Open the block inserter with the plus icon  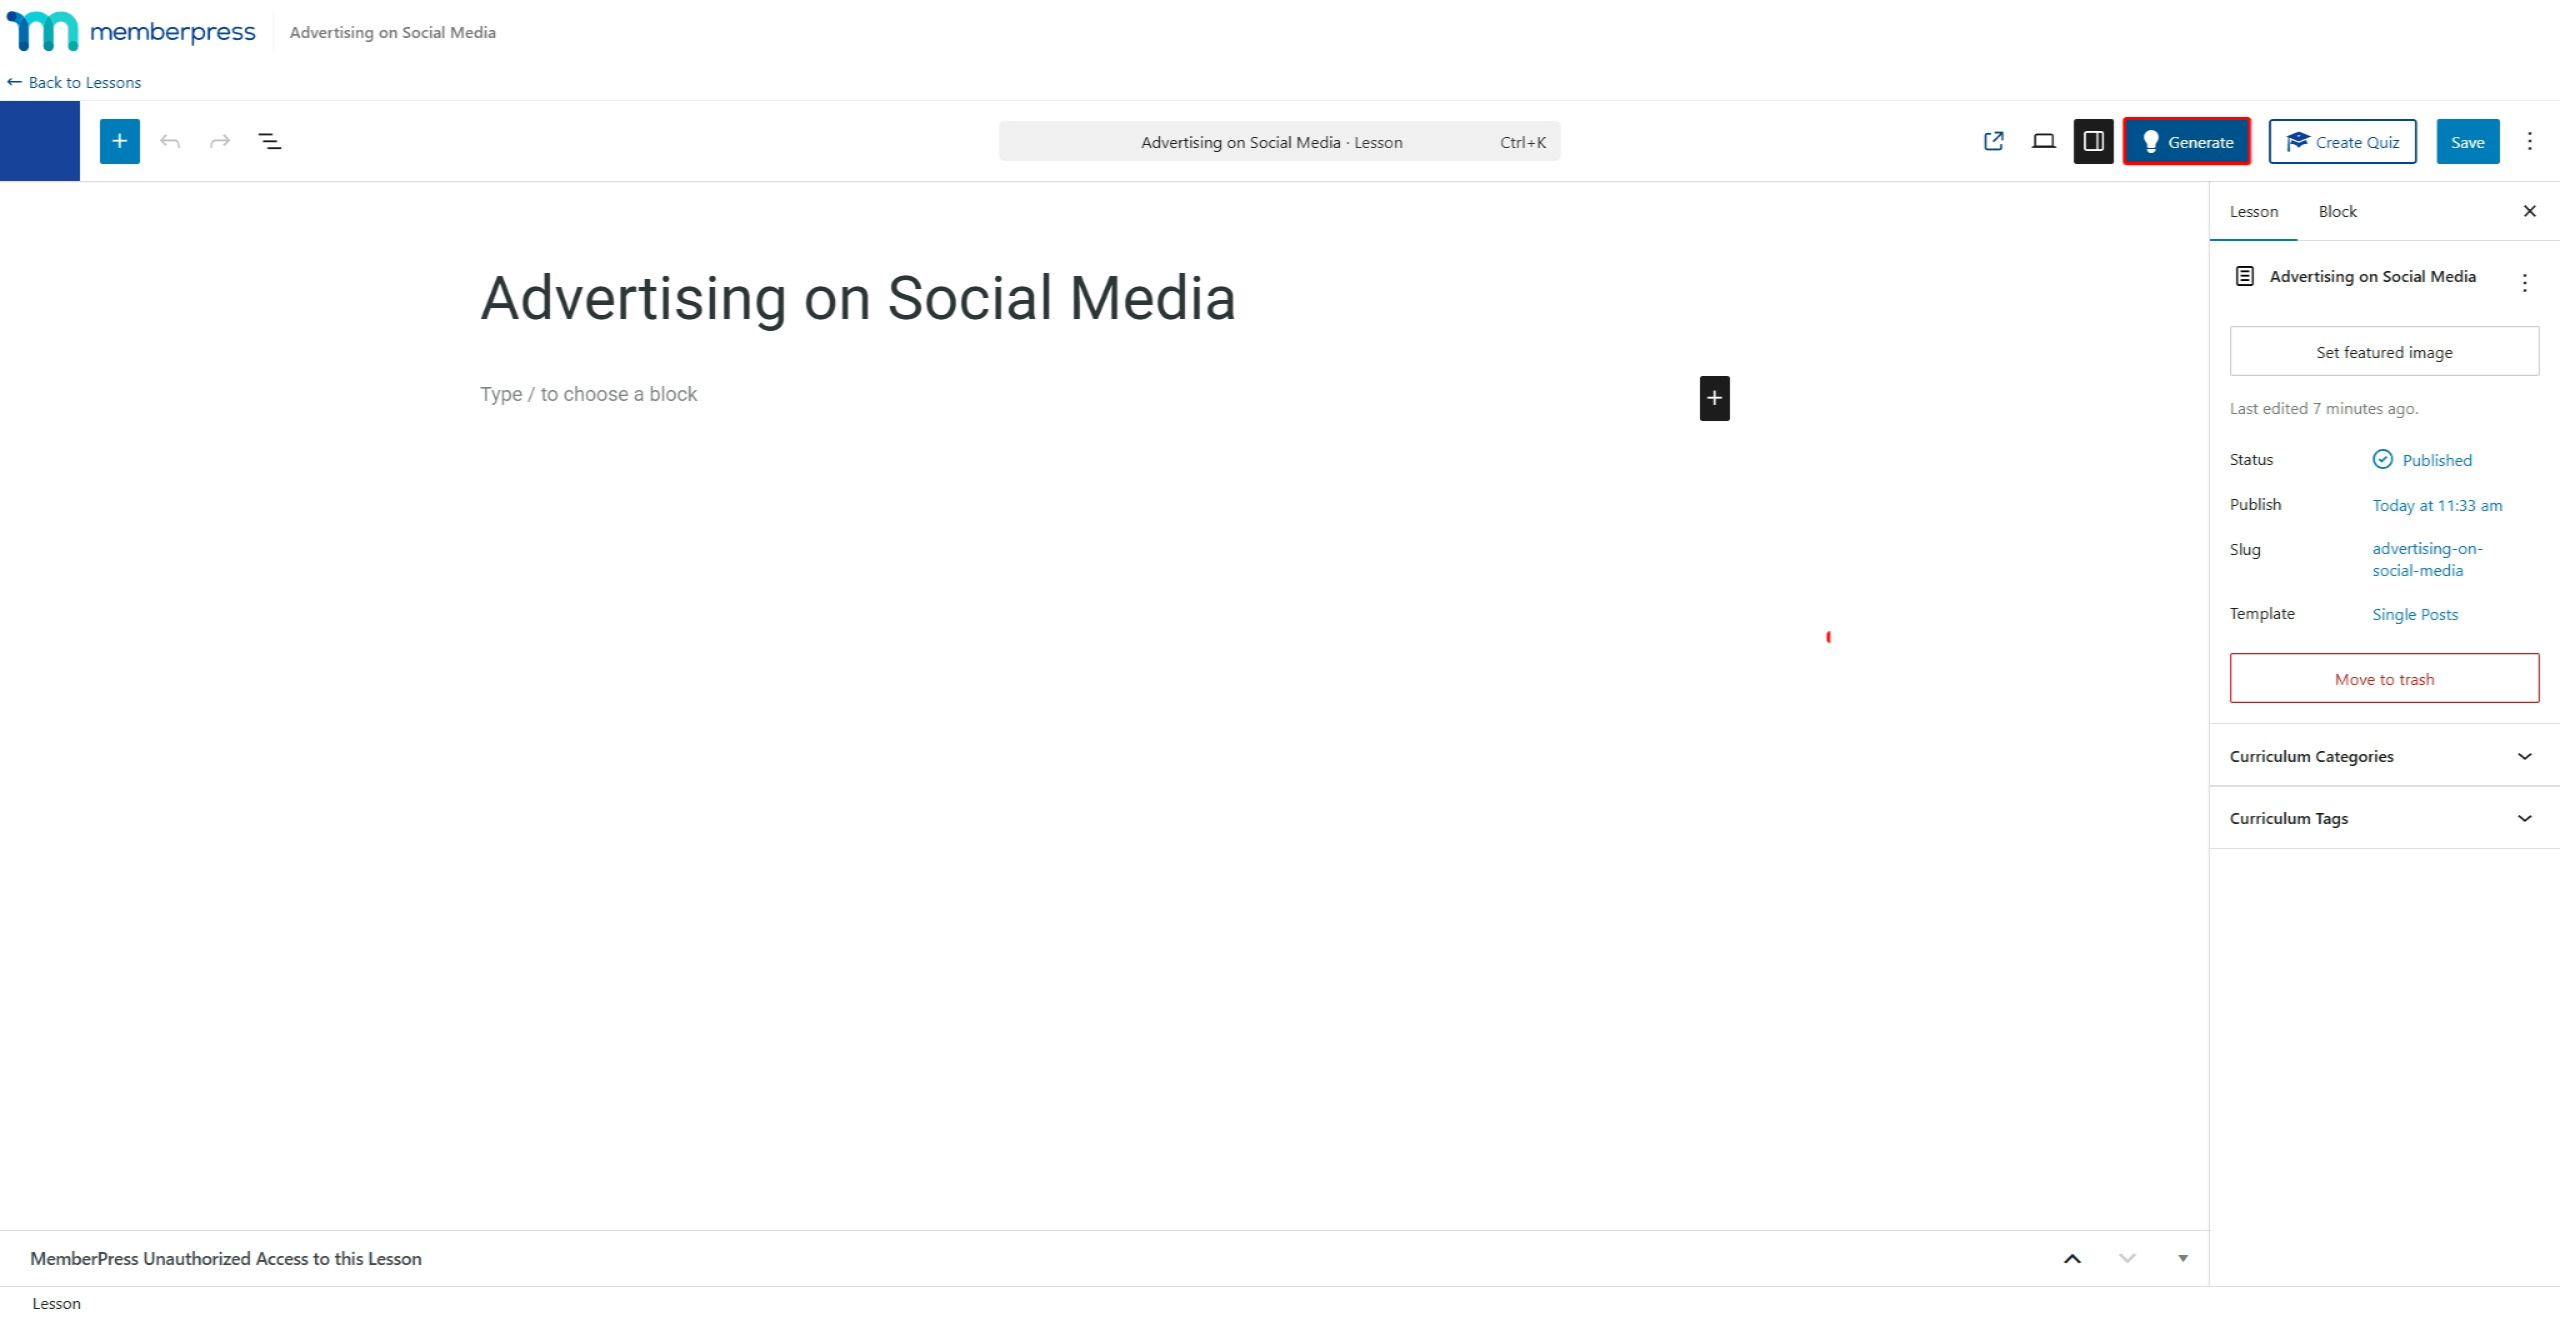tap(119, 141)
